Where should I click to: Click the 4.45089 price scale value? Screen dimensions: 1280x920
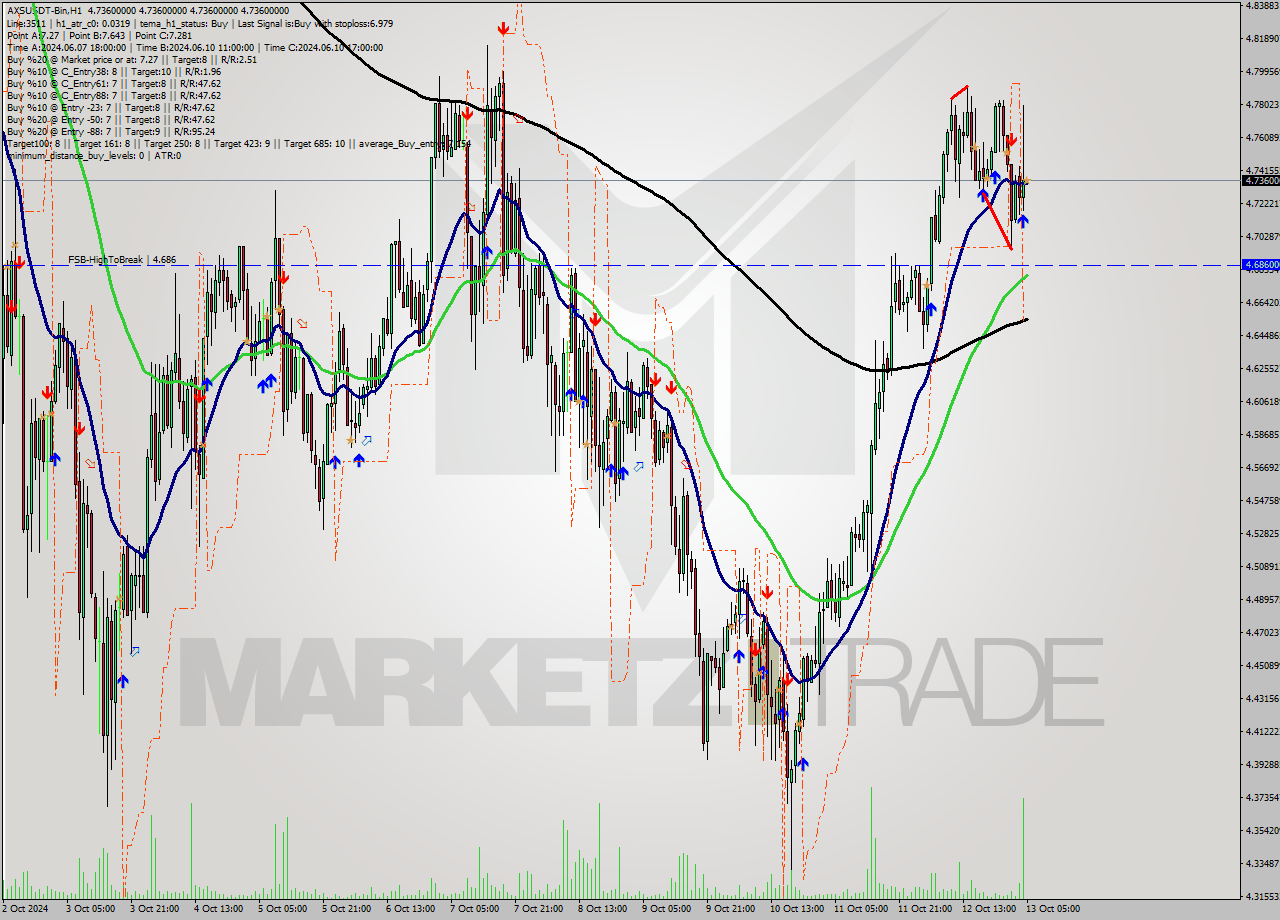(1262, 665)
